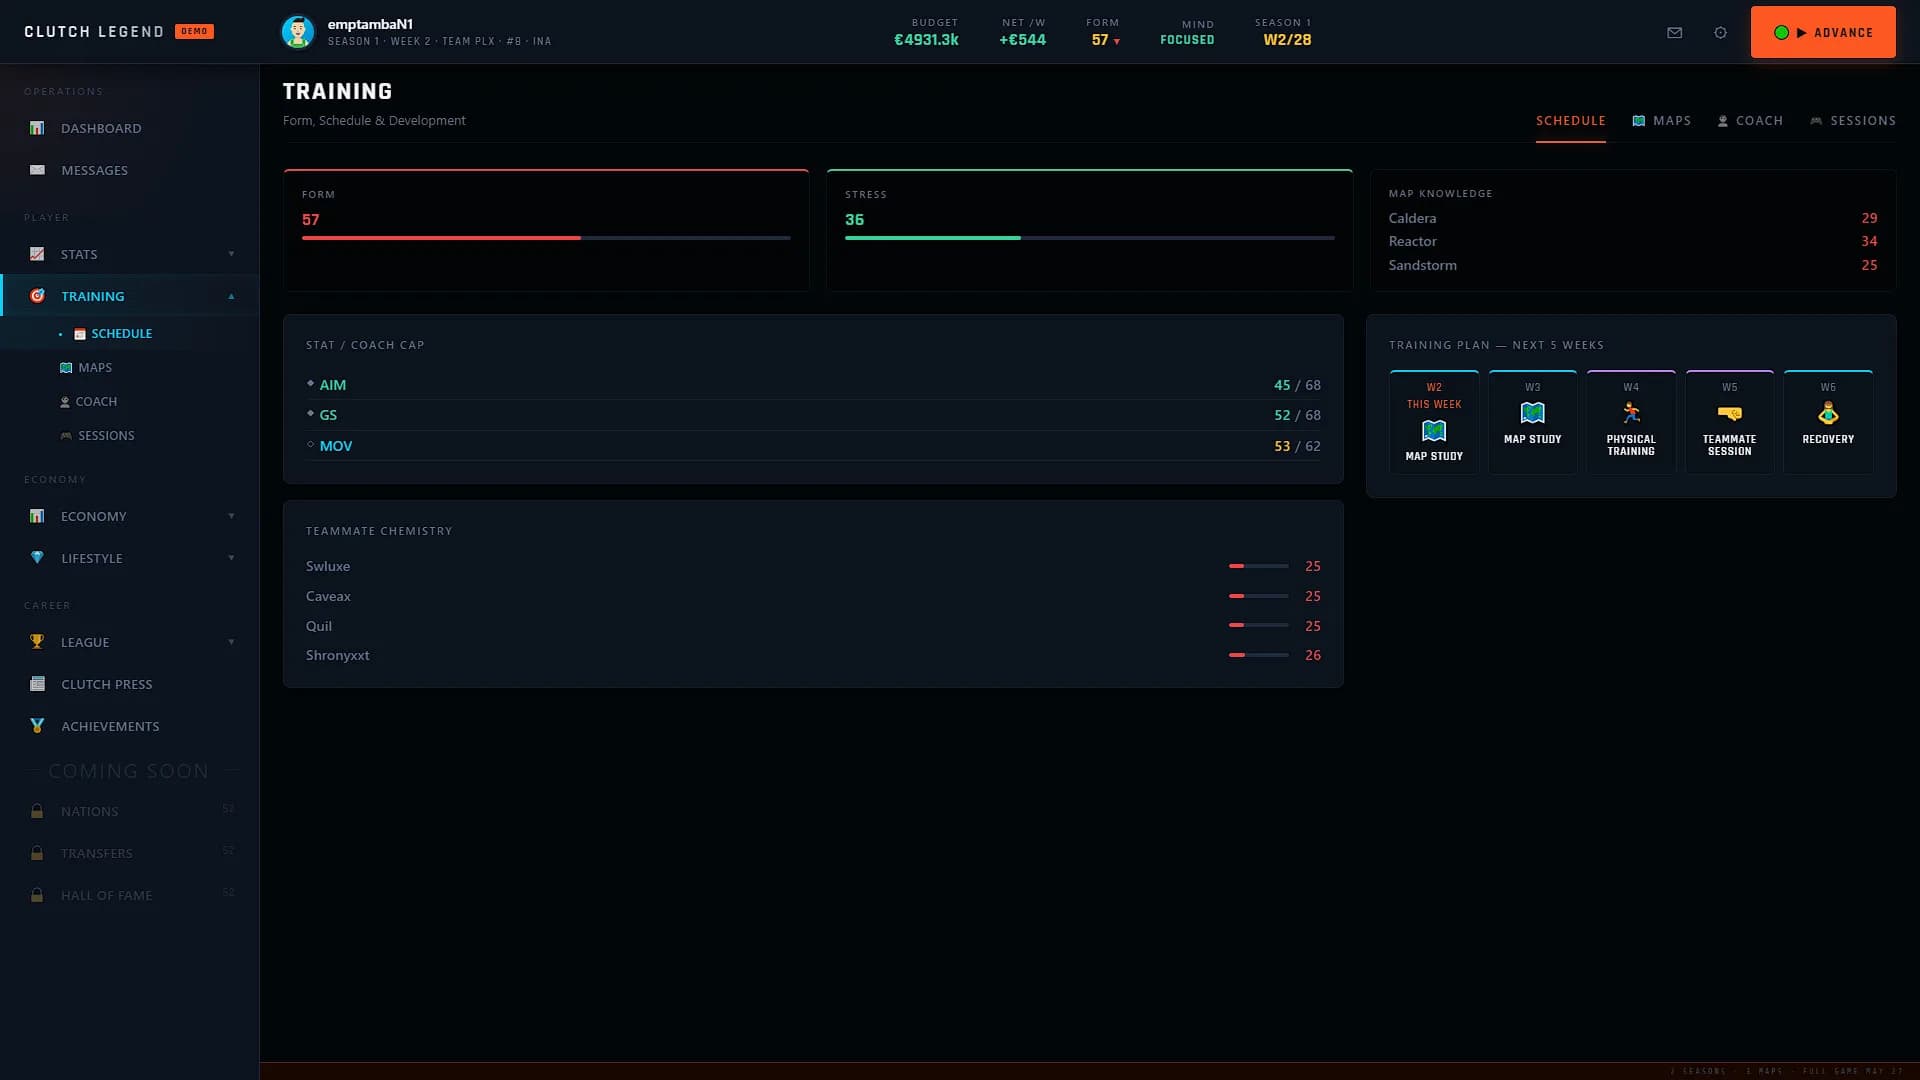The width and height of the screenshot is (1920, 1080).
Task: Click the Clutch Press newspaper icon
Action: [37, 684]
